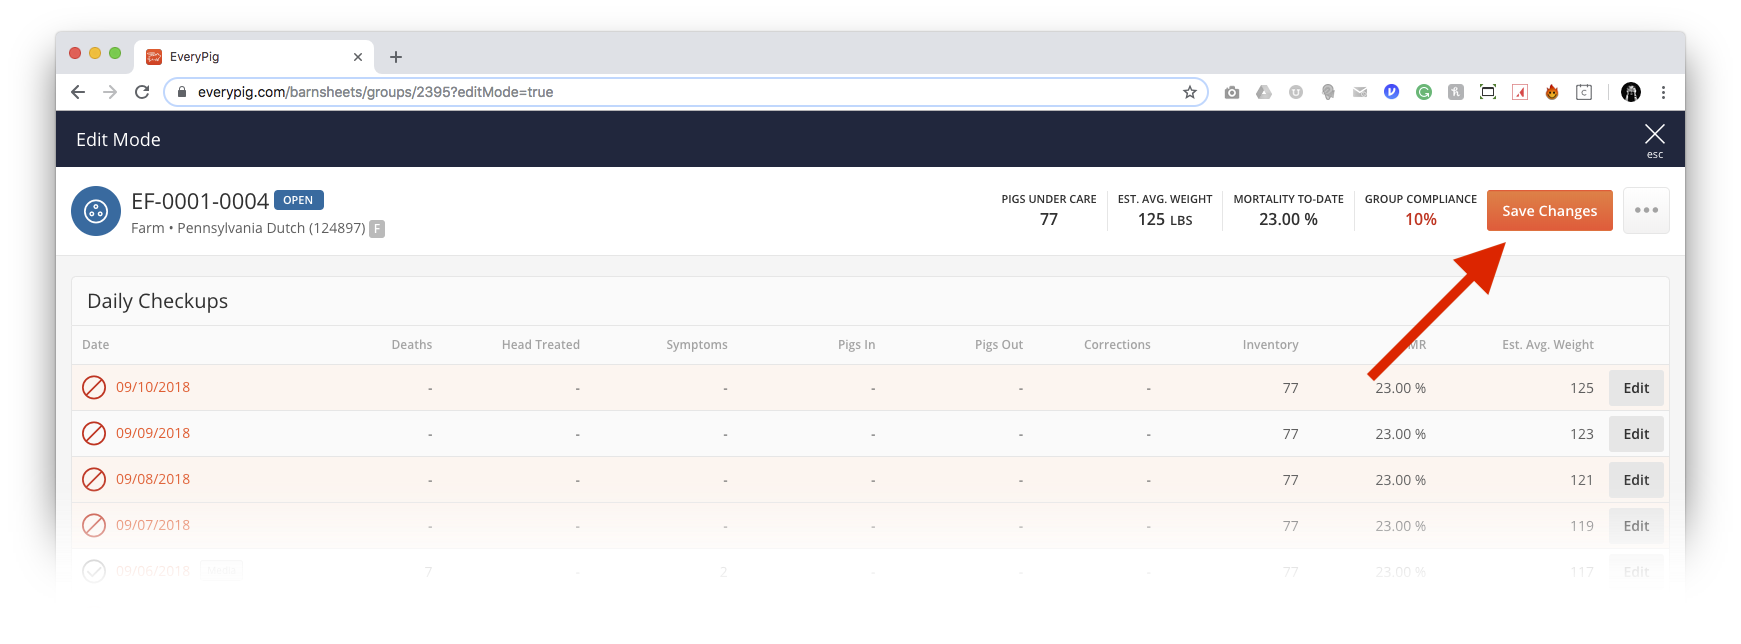The width and height of the screenshot is (1741, 644).
Task: Click Edit for the 09/10/2018 row
Action: 1636,388
